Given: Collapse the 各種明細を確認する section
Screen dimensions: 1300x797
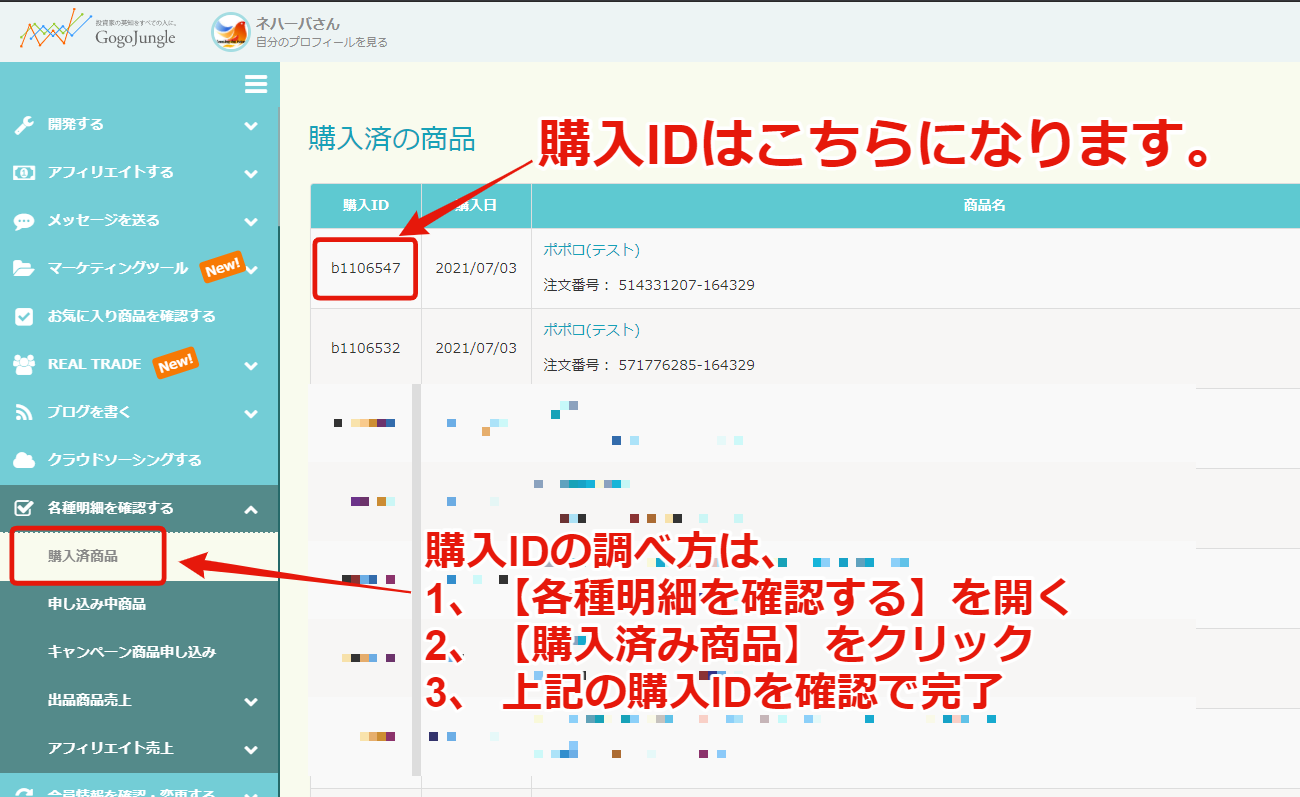Looking at the screenshot, I should click(x=251, y=510).
